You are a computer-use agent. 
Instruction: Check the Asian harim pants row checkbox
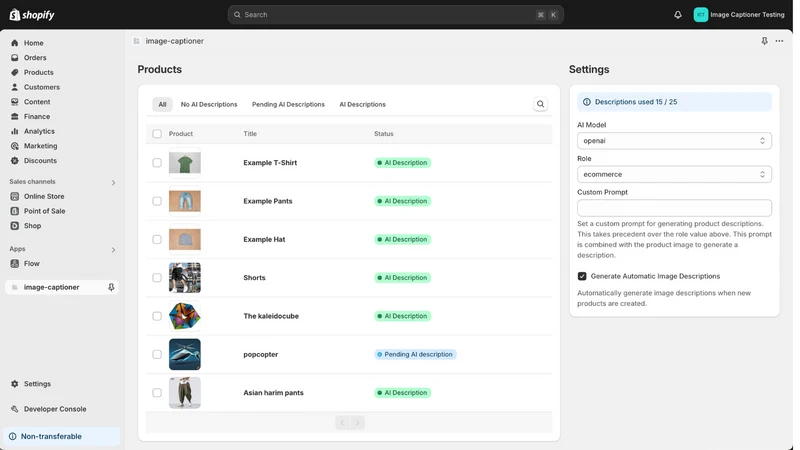[157, 393]
